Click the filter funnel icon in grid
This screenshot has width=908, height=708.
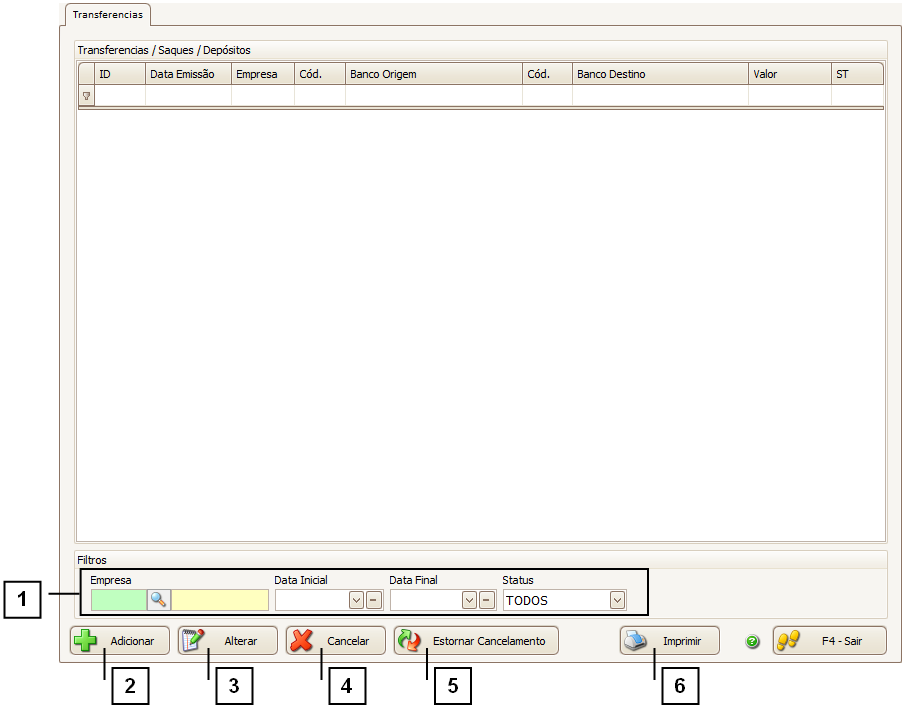[86, 96]
